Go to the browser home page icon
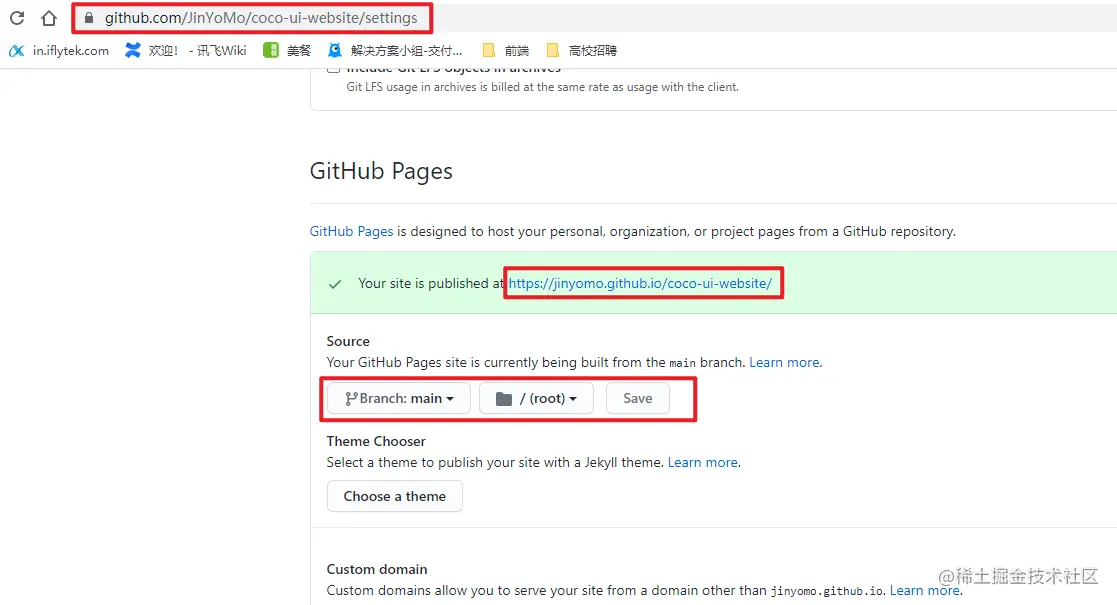1117x605 pixels. [48, 18]
